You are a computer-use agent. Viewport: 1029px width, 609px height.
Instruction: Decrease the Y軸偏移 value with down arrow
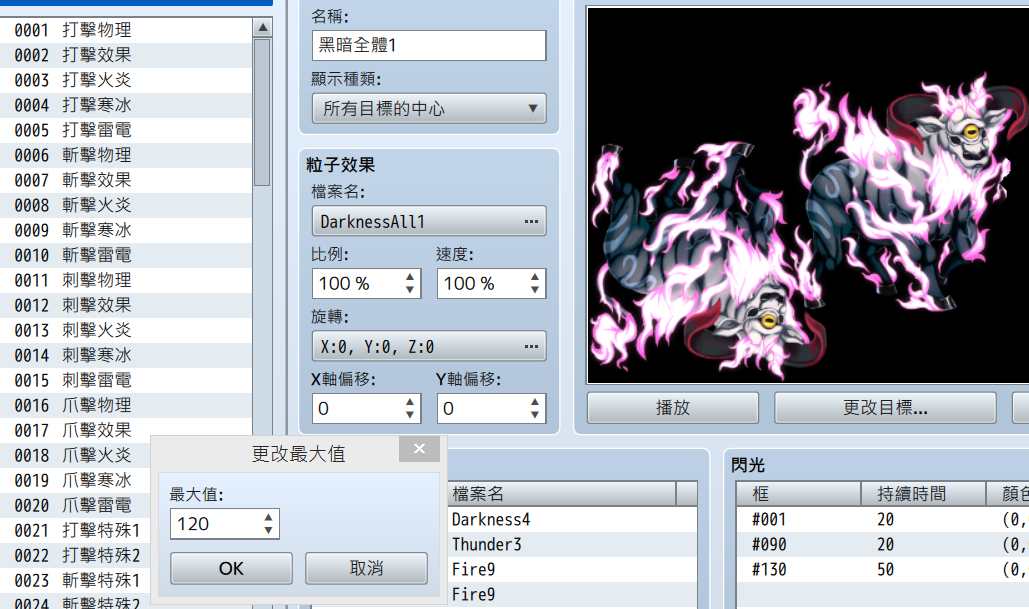coord(535,415)
